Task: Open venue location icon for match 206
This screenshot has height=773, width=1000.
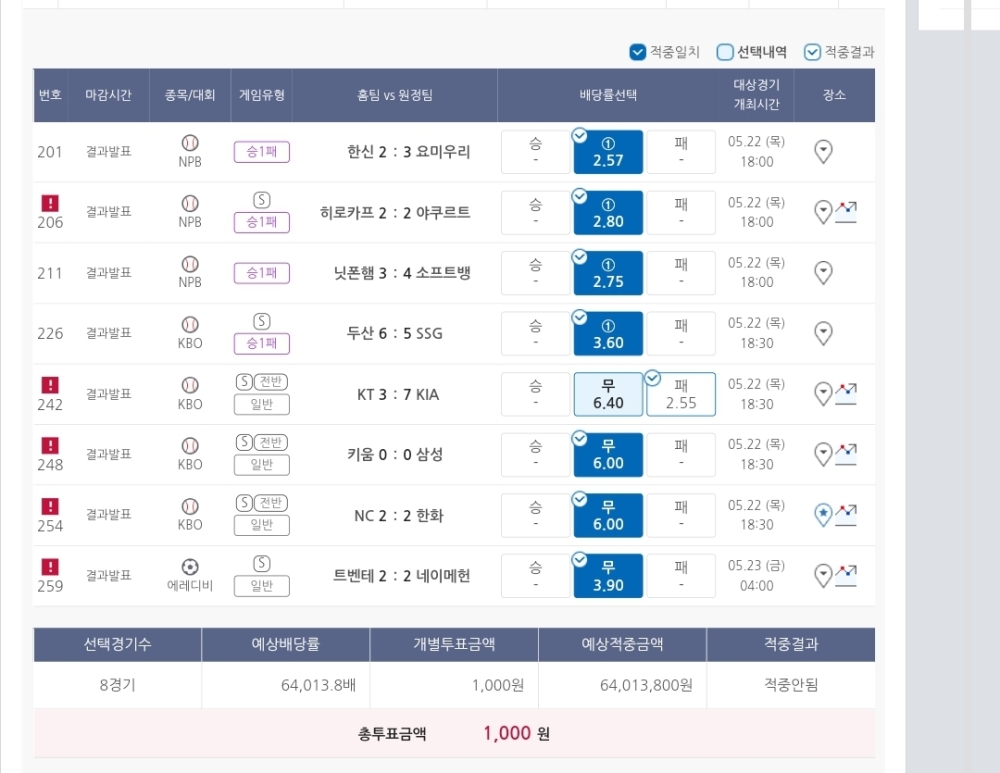Action: [823, 212]
